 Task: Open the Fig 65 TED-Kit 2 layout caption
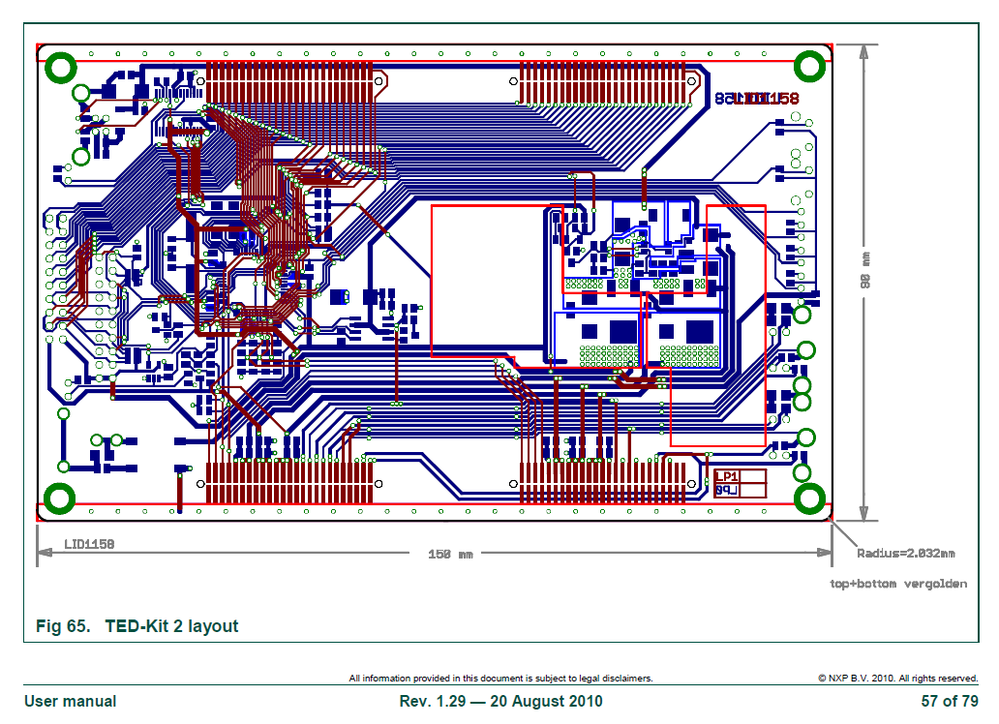(136, 626)
